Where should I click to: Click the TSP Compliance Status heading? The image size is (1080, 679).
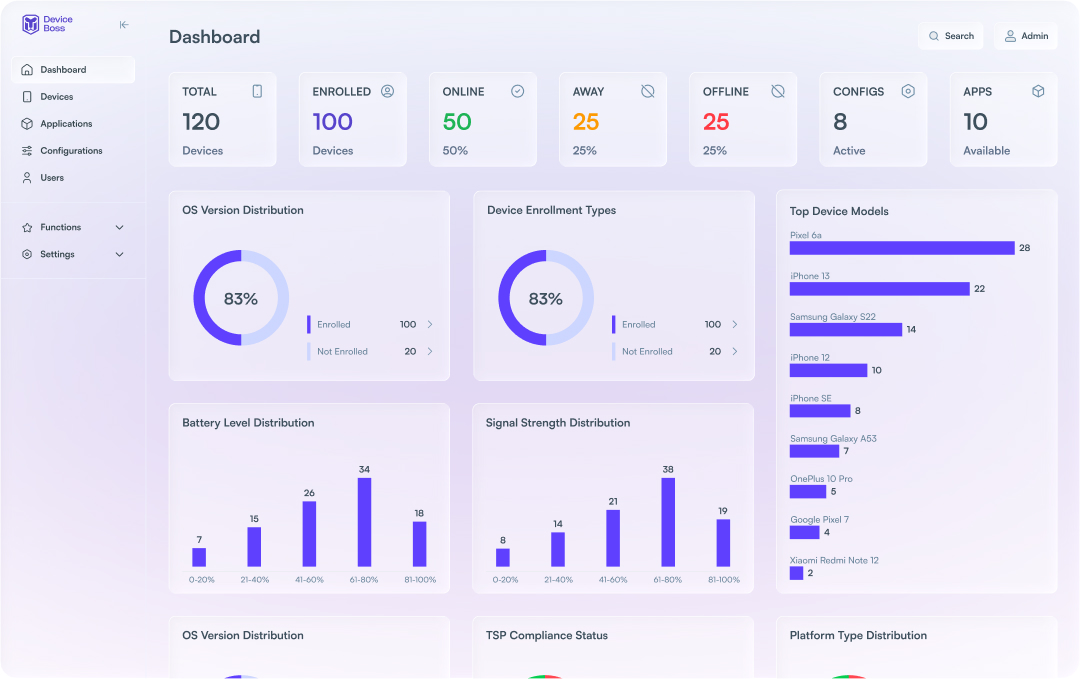[547, 635]
